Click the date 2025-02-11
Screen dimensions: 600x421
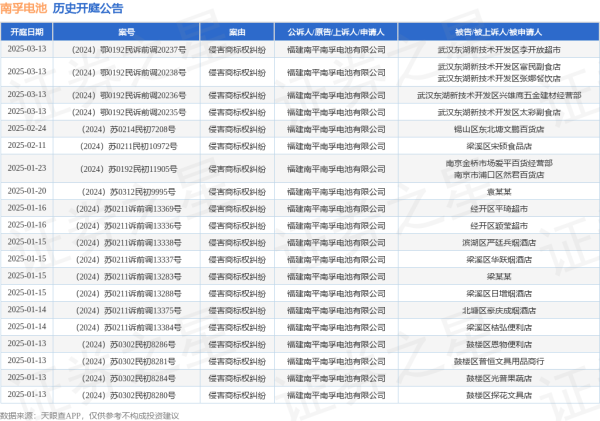click(27, 145)
